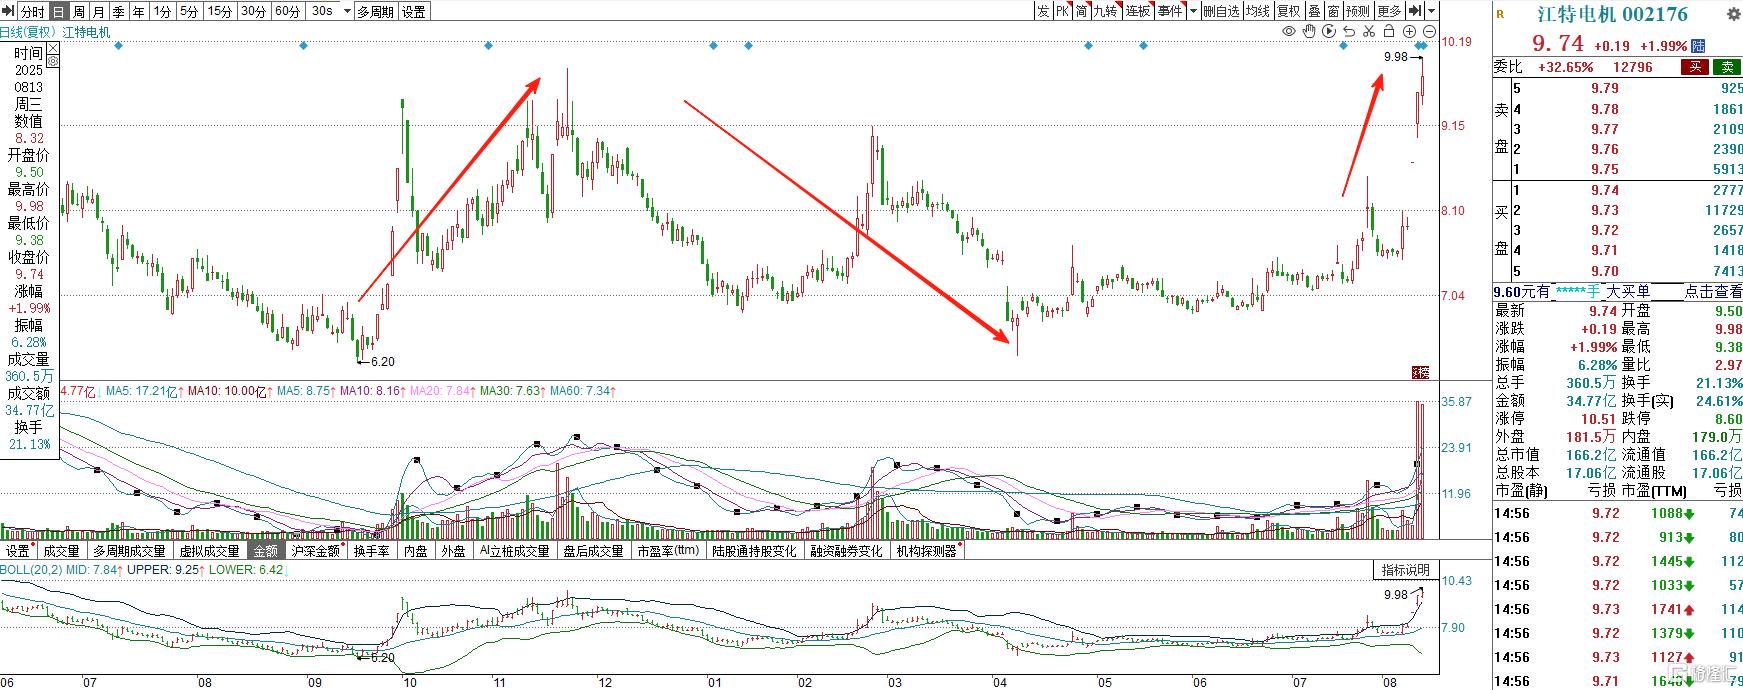
Task: Select the 季 quarterly period tab
Action: [118, 11]
